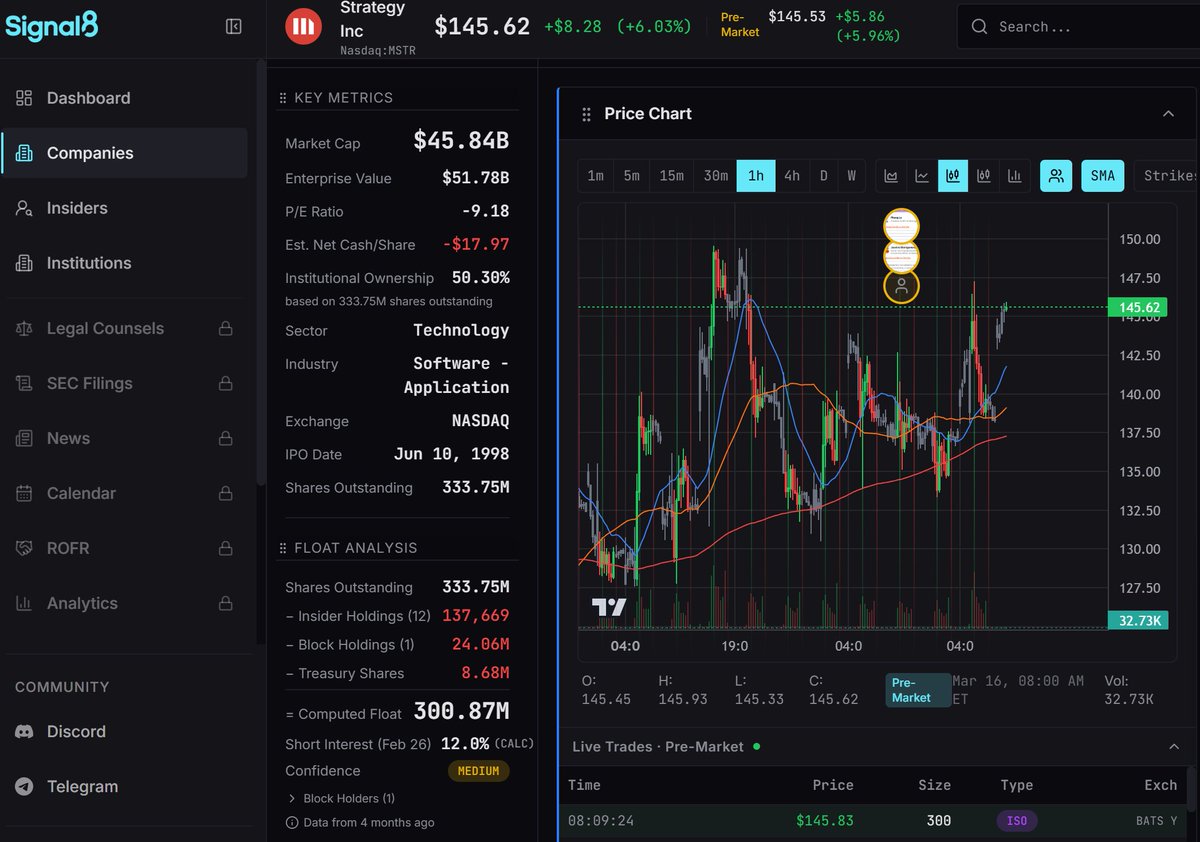
Task: Toggle the Strikes overlay button
Action: (1168, 176)
